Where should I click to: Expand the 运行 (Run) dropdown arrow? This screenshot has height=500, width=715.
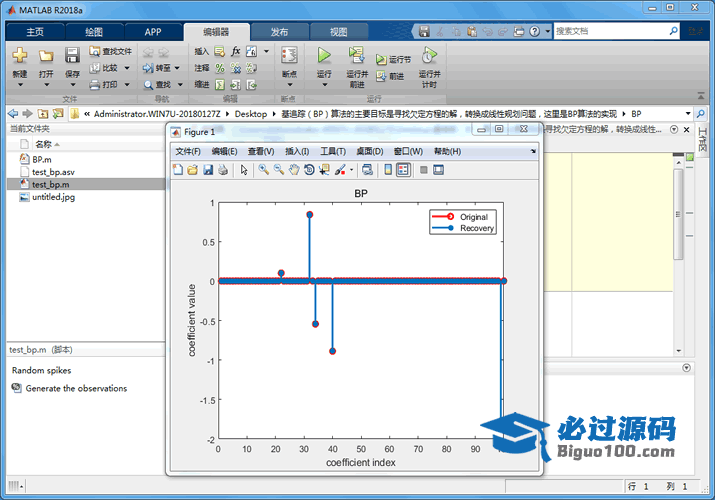click(x=324, y=85)
